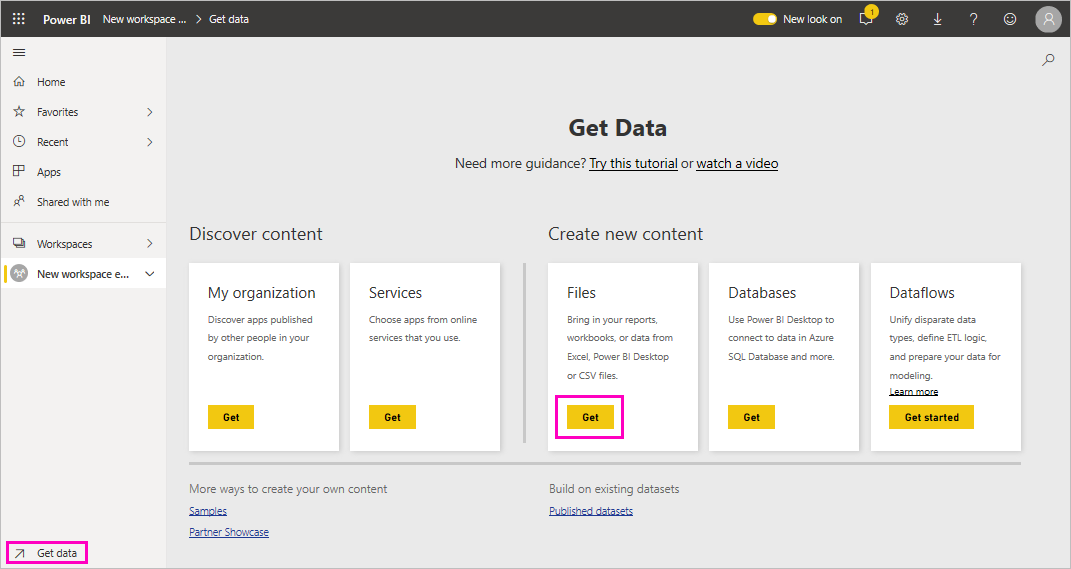Image resolution: width=1071 pixels, height=569 pixels.
Task: Open the user profile avatar
Action: tap(1048, 19)
